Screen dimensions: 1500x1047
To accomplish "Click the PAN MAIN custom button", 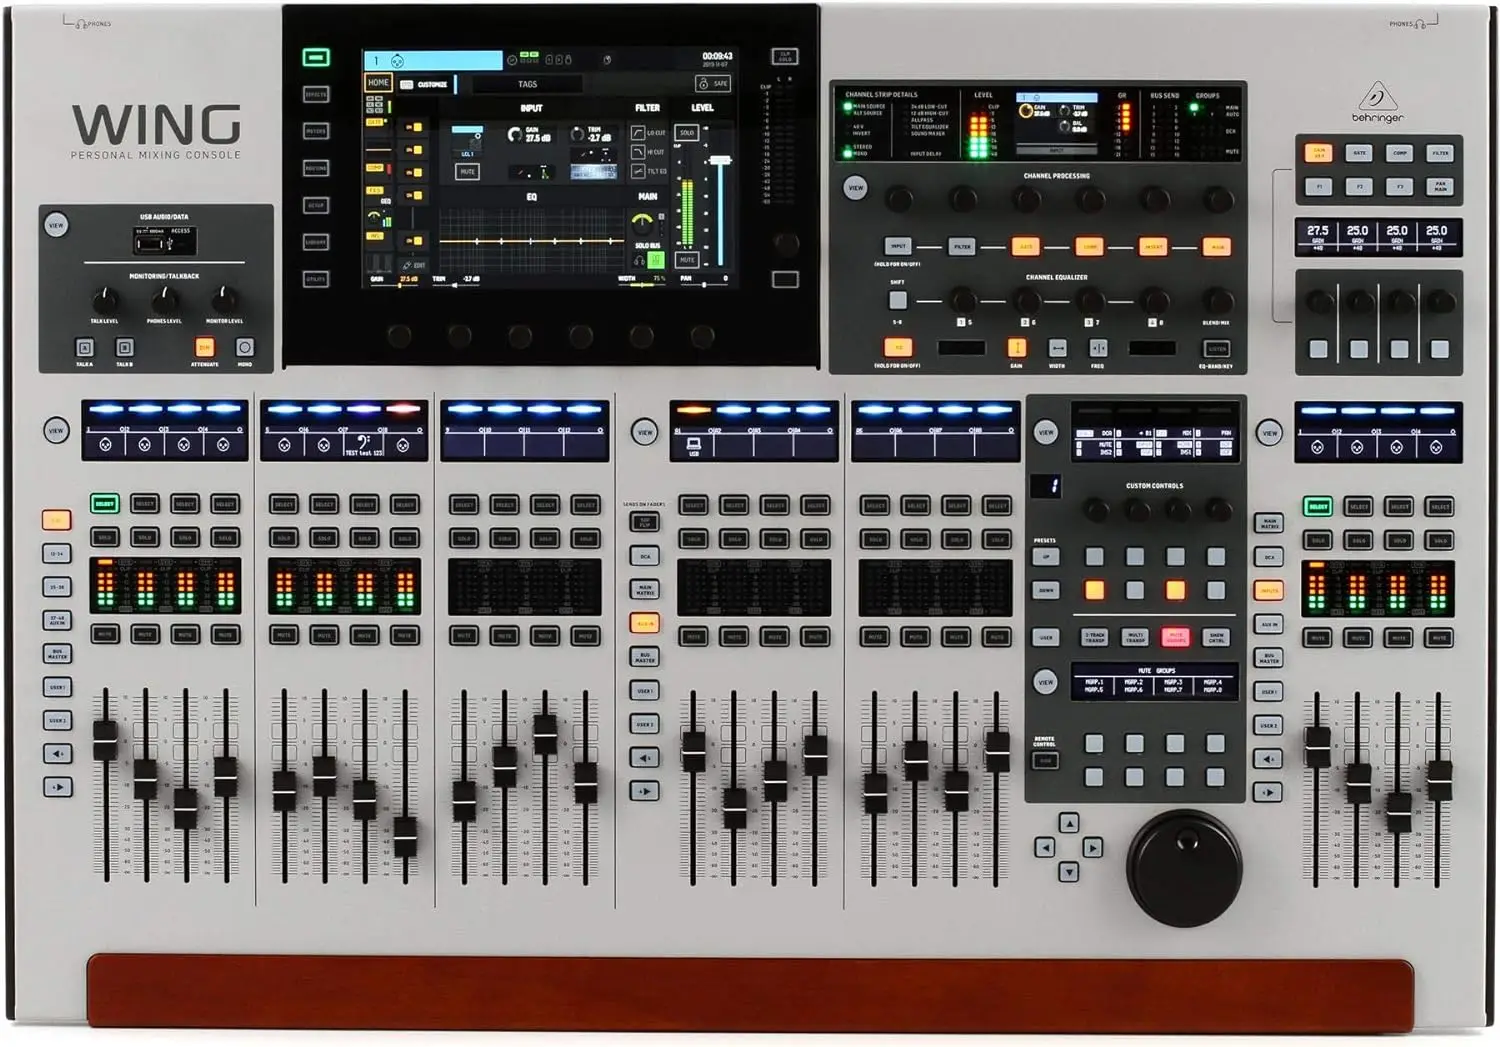I will tap(1440, 187).
